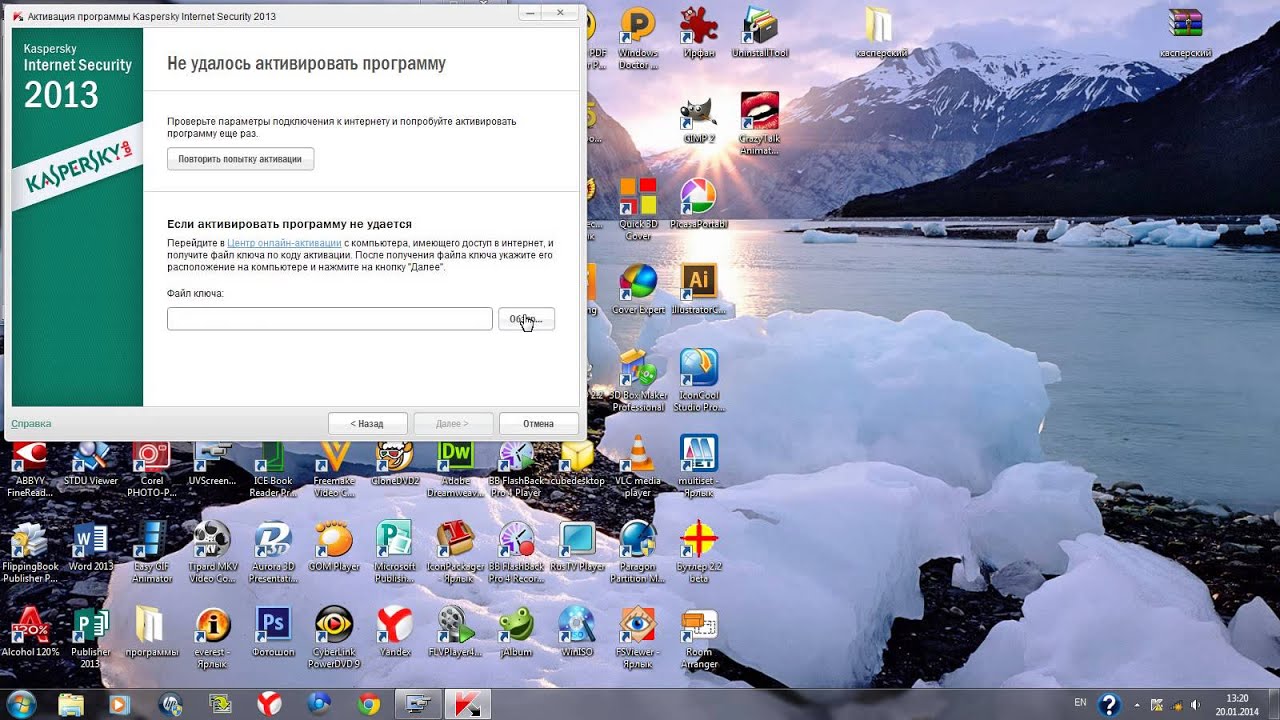Open RusTV Player desktop shortcut
This screenshot has width=1280, height=720.
(x=577, y=547)
